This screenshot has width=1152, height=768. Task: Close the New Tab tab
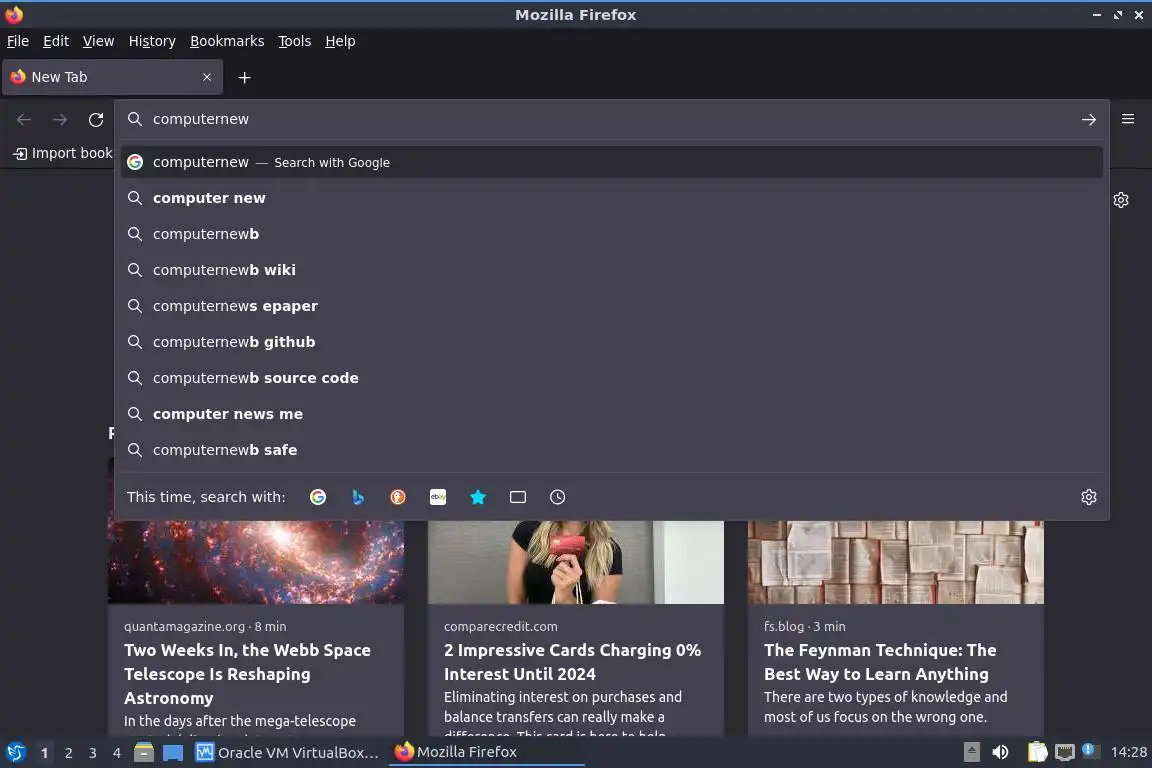click(207, 77)
